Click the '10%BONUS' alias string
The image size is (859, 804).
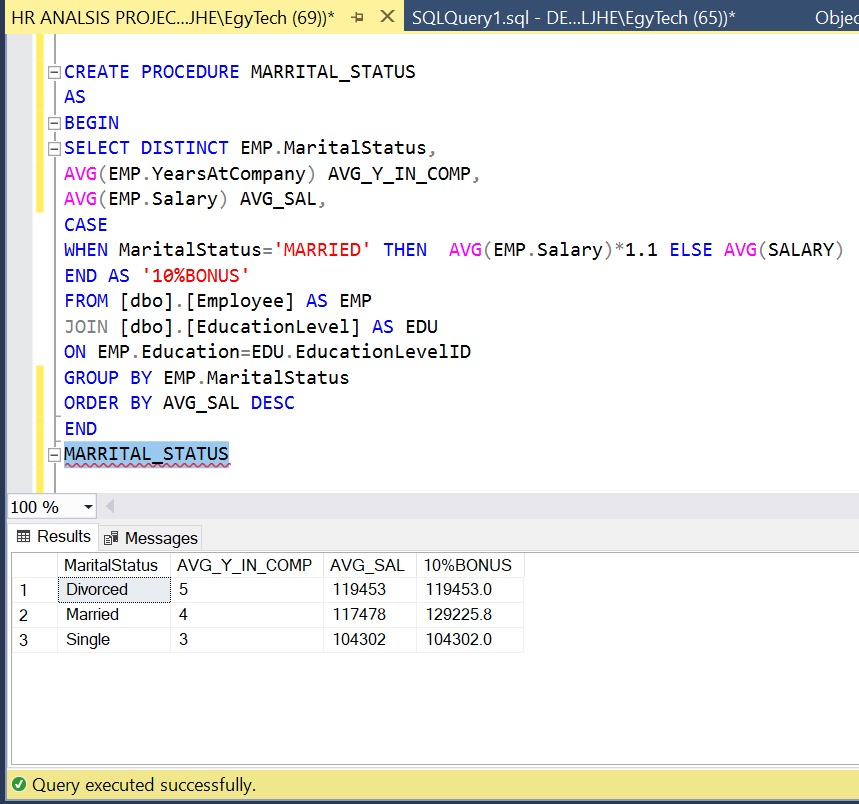[196, 275]
